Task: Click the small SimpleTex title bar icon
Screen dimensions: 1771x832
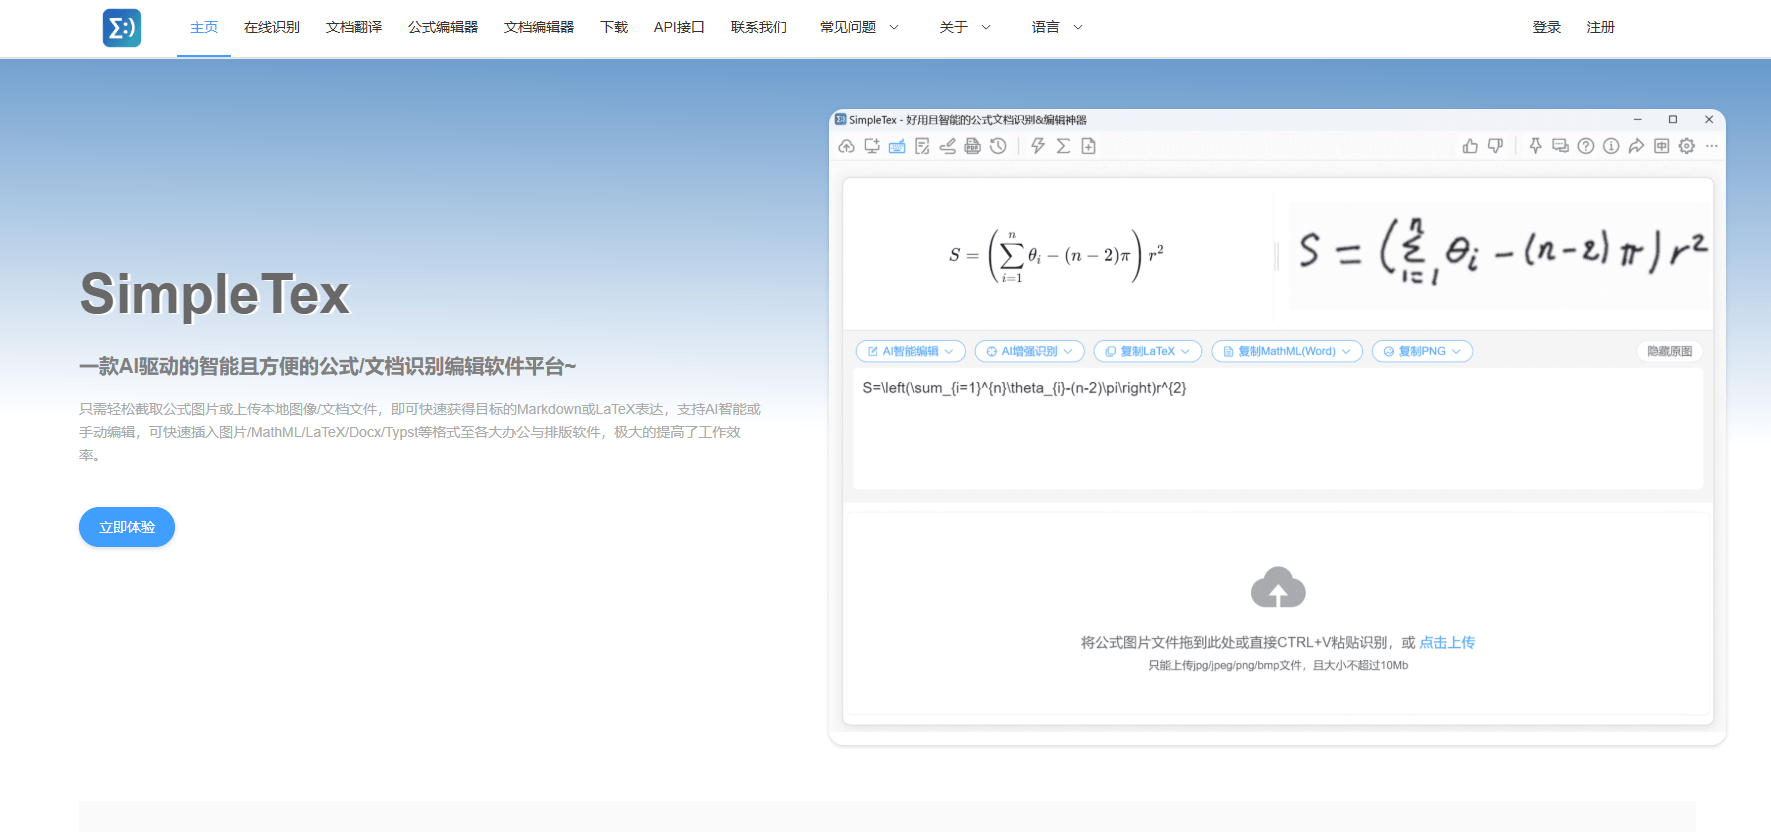Action: click(x=841, y=120)
